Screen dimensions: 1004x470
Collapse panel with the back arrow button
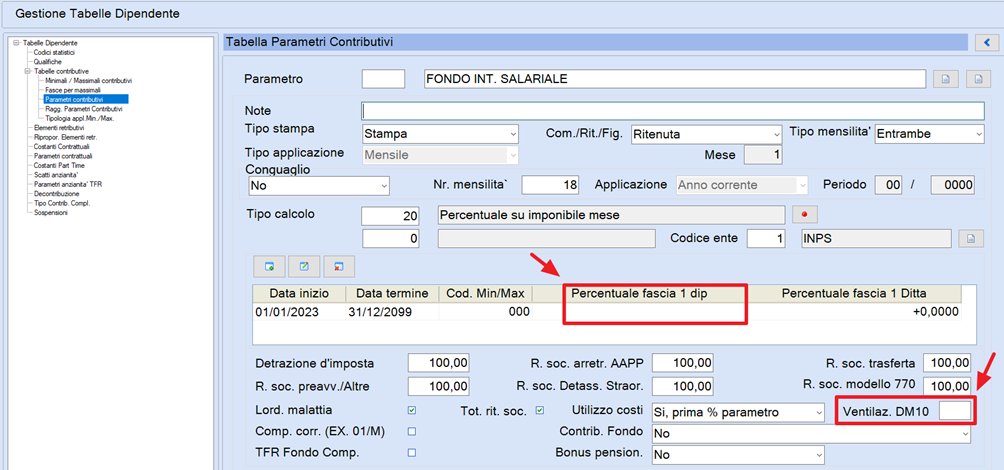(987, 43)
